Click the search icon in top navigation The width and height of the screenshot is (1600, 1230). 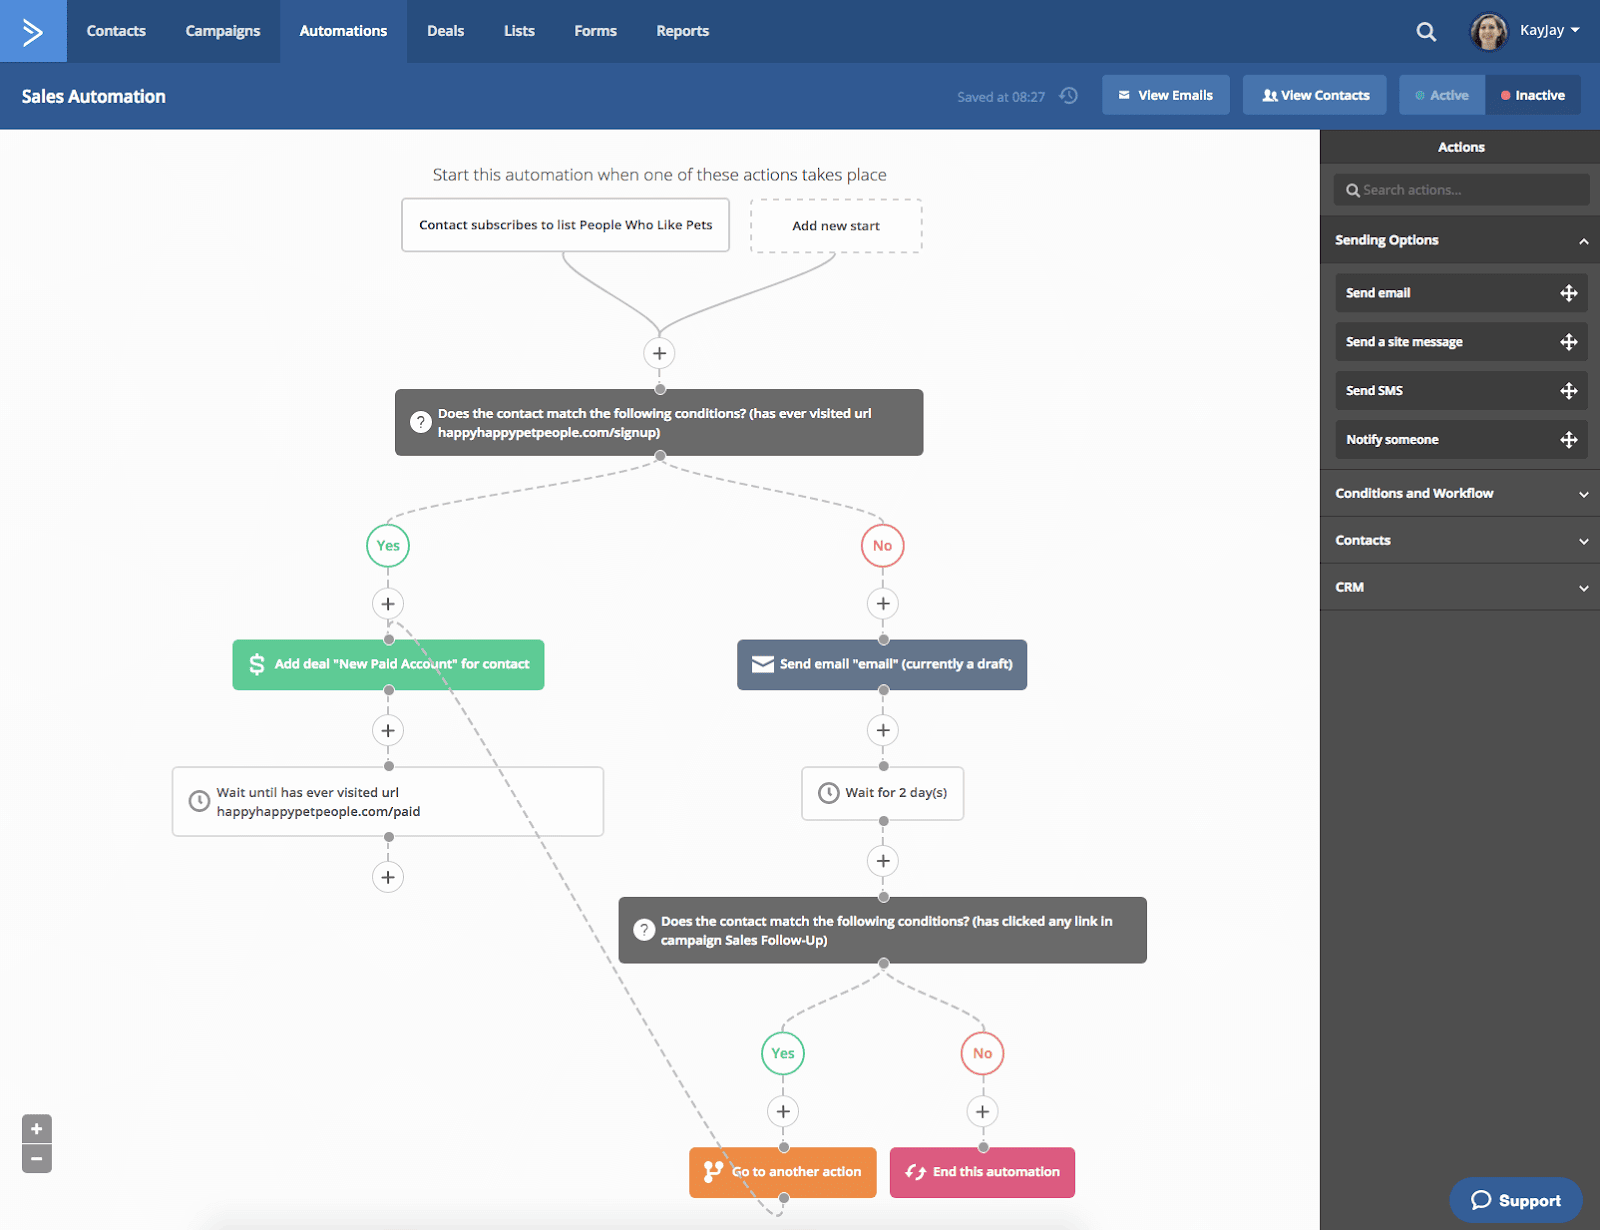1425,31
